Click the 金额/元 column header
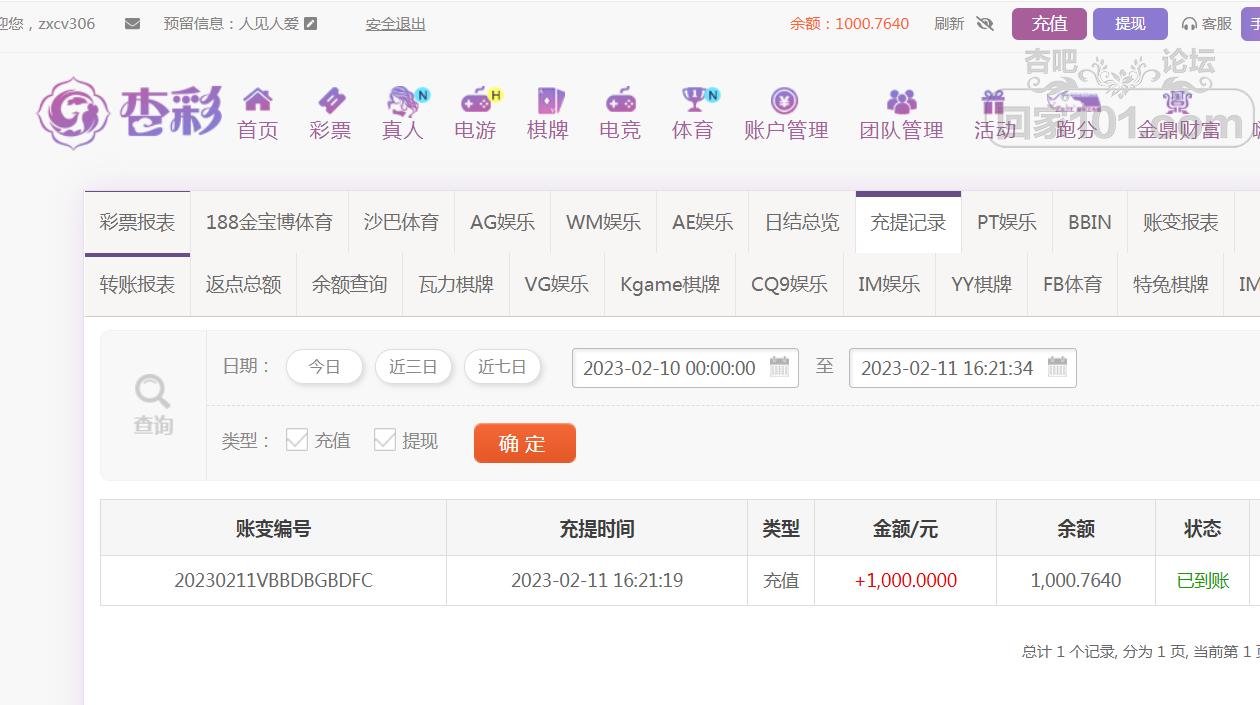The height and width of the screenshot is (705, 1260). click(905, 528)
